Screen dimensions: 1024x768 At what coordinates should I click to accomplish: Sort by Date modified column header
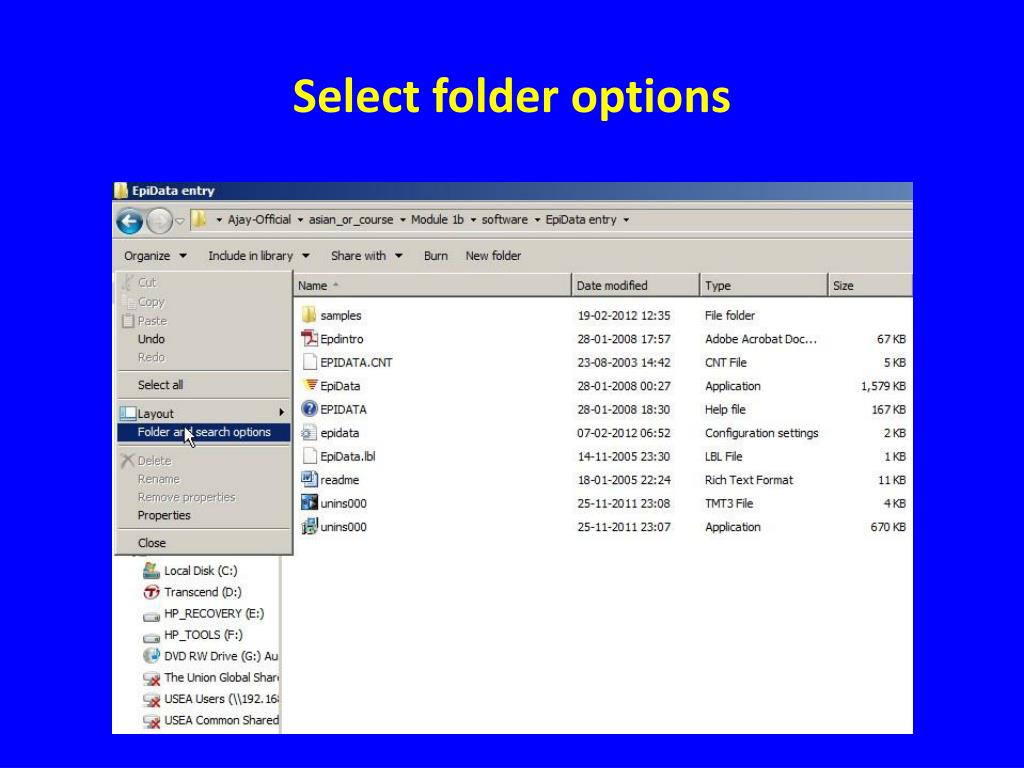pyautogui.click(x=635, y=285)
